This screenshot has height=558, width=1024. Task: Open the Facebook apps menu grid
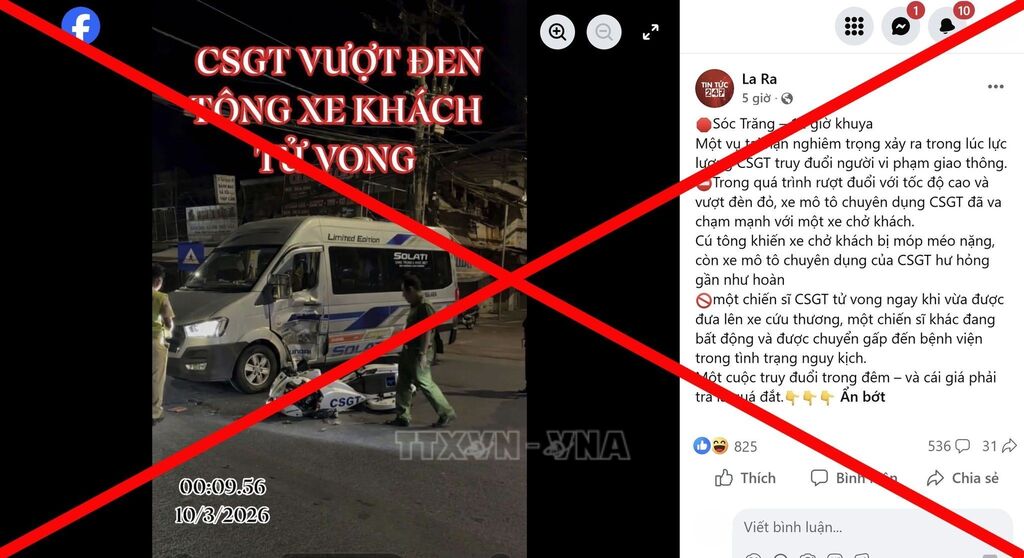[854, 26]
